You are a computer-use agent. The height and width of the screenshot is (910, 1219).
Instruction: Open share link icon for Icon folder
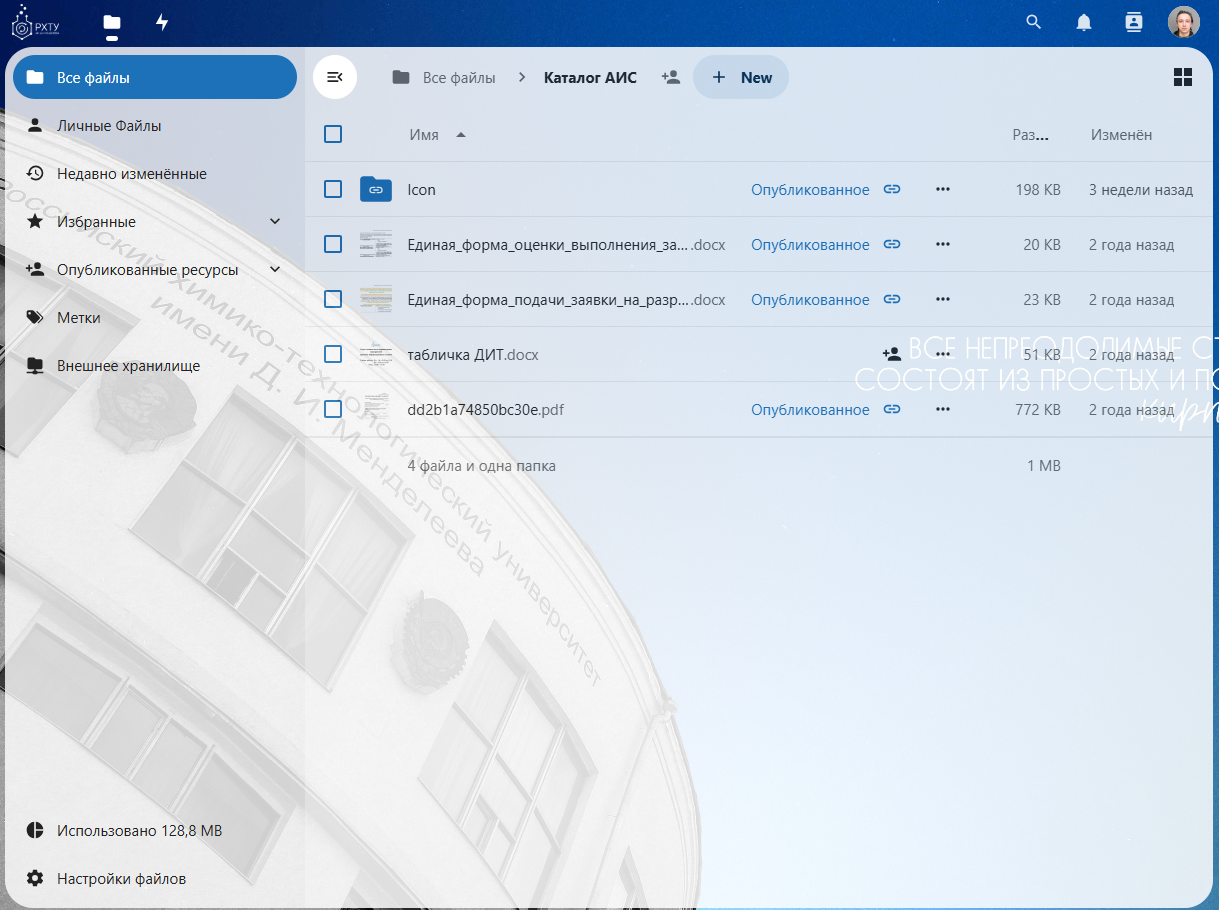pos(892,189)
